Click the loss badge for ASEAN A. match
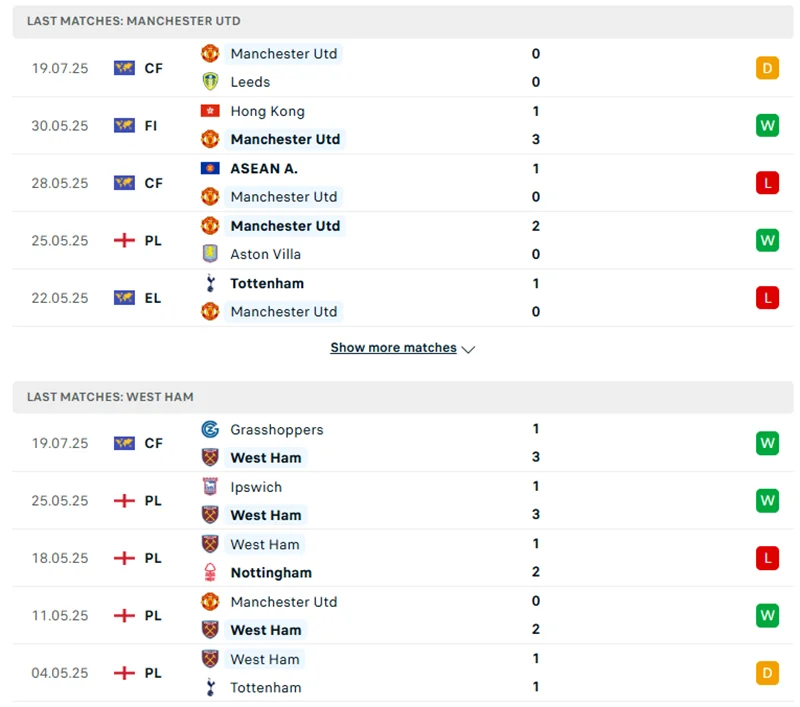This screenshot has height=707, width=800. 767,183
